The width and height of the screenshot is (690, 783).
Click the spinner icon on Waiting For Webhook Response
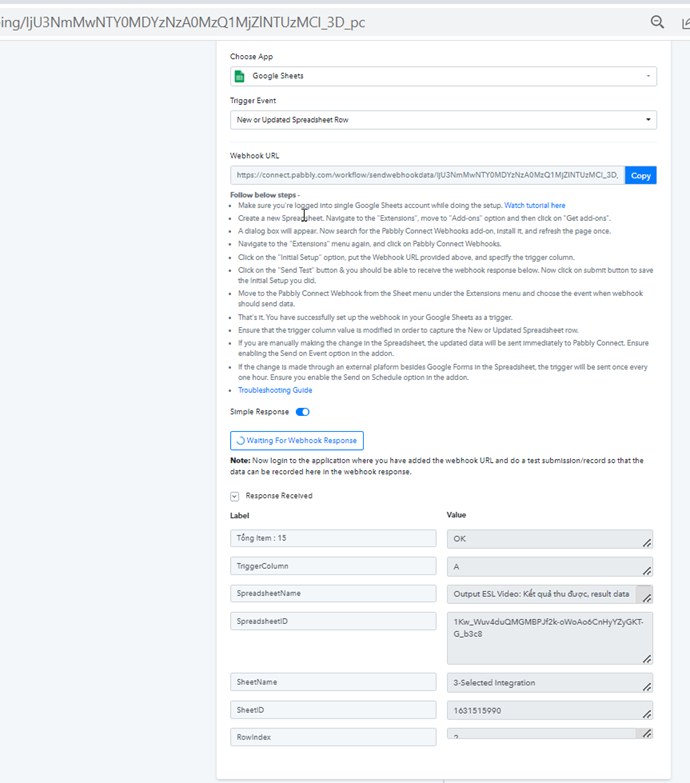click(240, 440)
